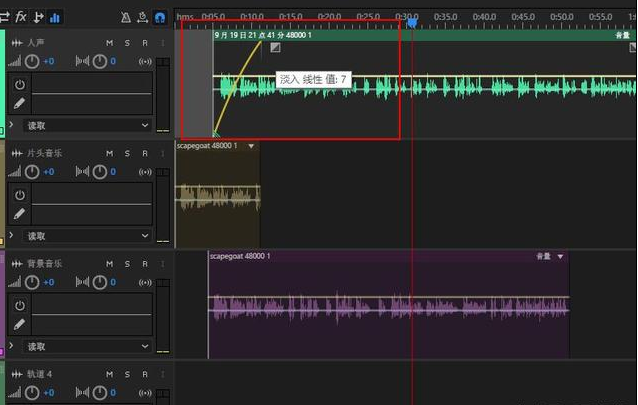Click the monitor input icon on 人声 track
The image size is (638, 405).
[x=146, y=61]
